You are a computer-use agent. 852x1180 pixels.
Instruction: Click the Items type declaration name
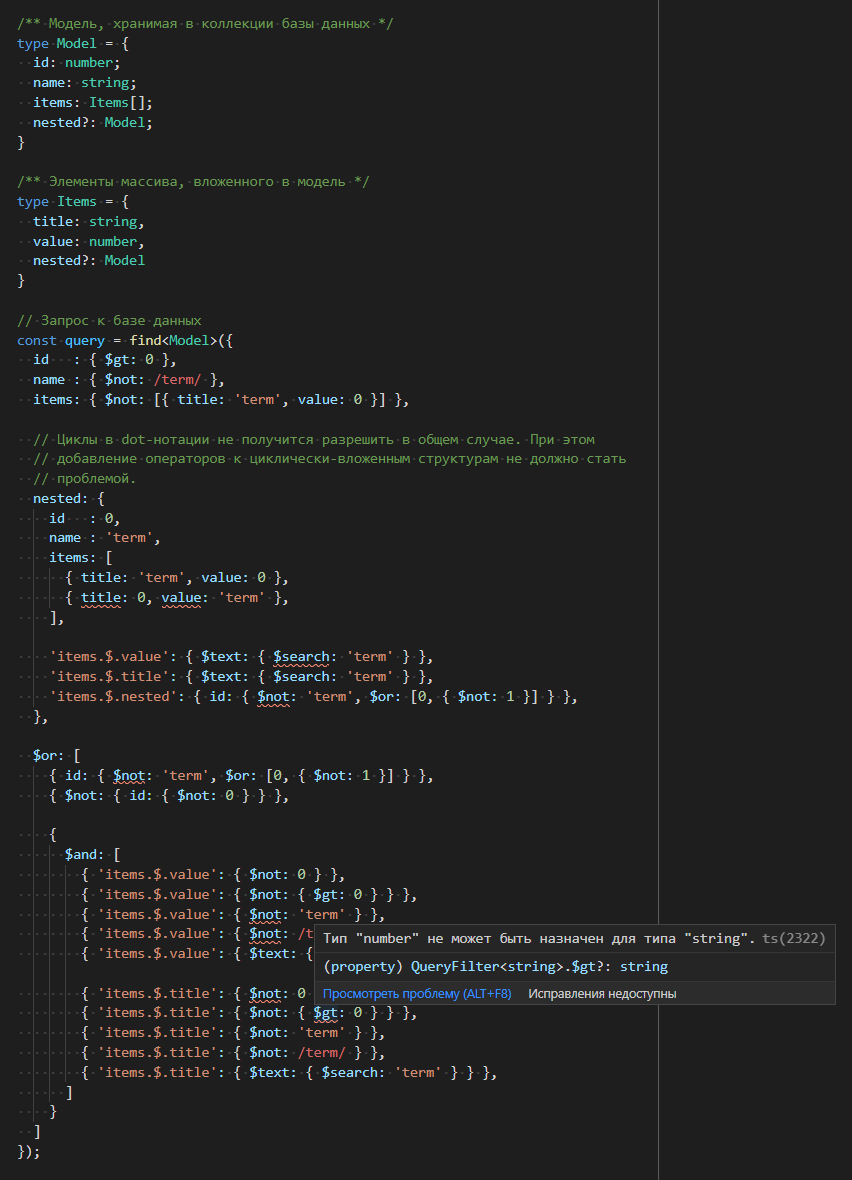tap(77, 202)
